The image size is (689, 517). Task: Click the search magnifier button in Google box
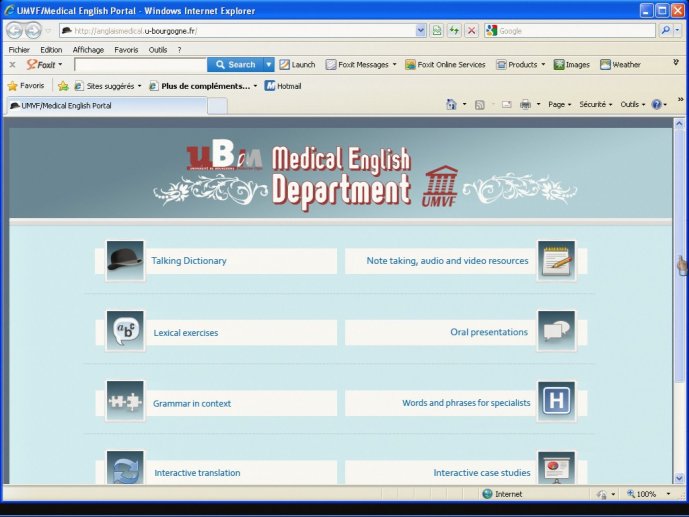pos(665,31)
